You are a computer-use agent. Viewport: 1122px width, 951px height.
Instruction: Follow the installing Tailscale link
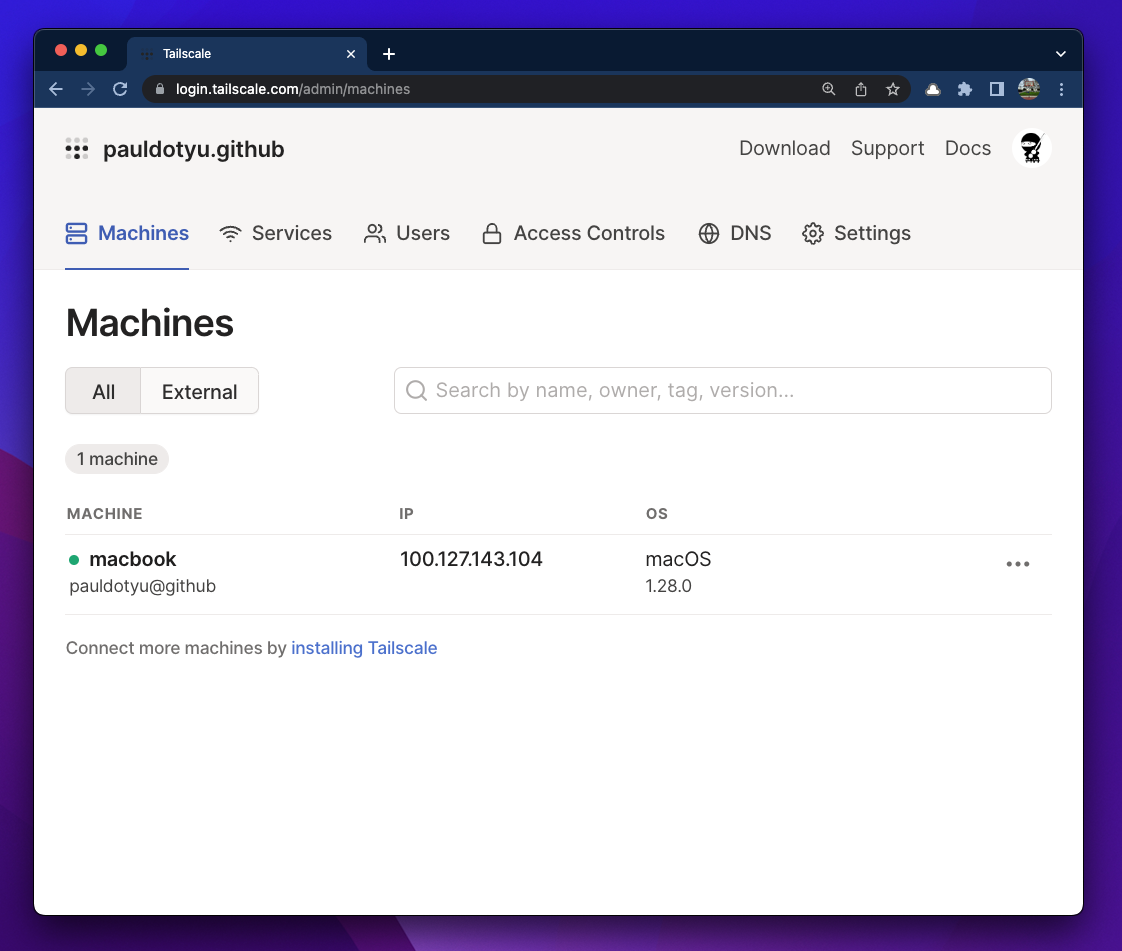click(364, 648)
